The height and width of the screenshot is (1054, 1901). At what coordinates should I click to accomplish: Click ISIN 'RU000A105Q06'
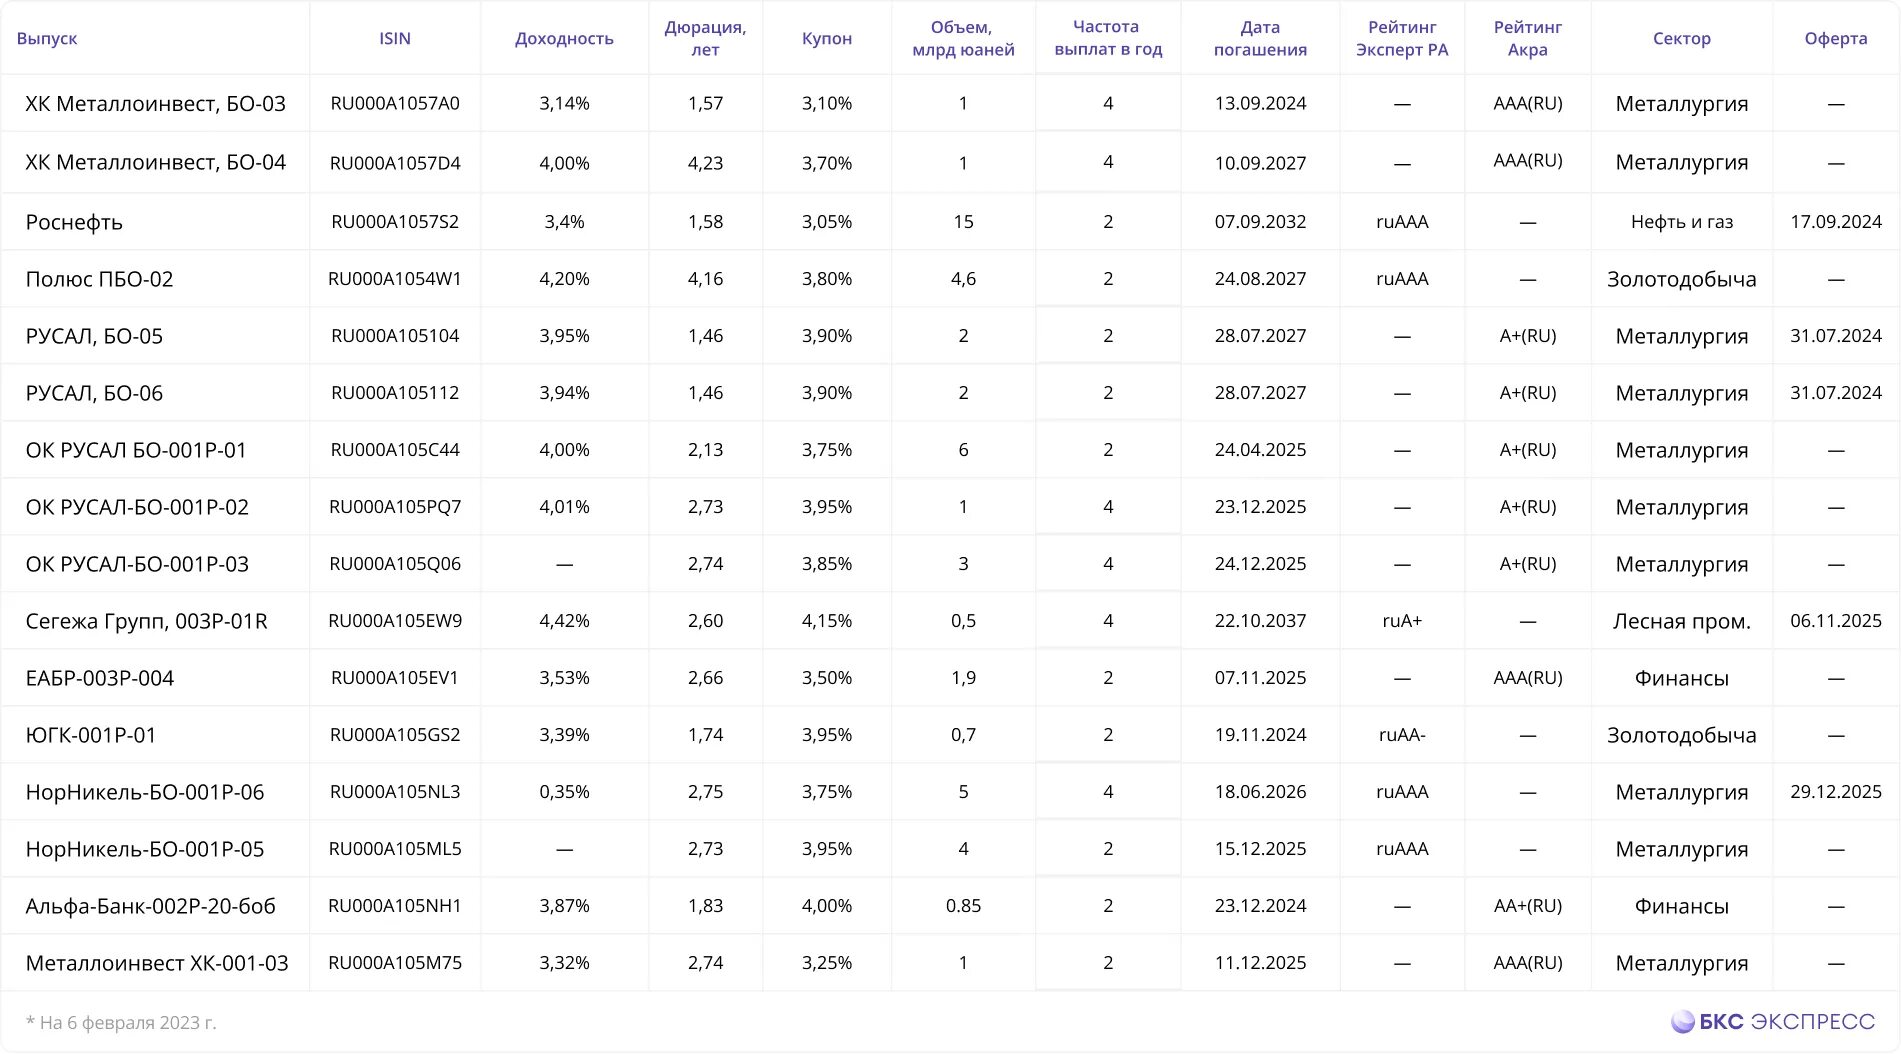395,563
